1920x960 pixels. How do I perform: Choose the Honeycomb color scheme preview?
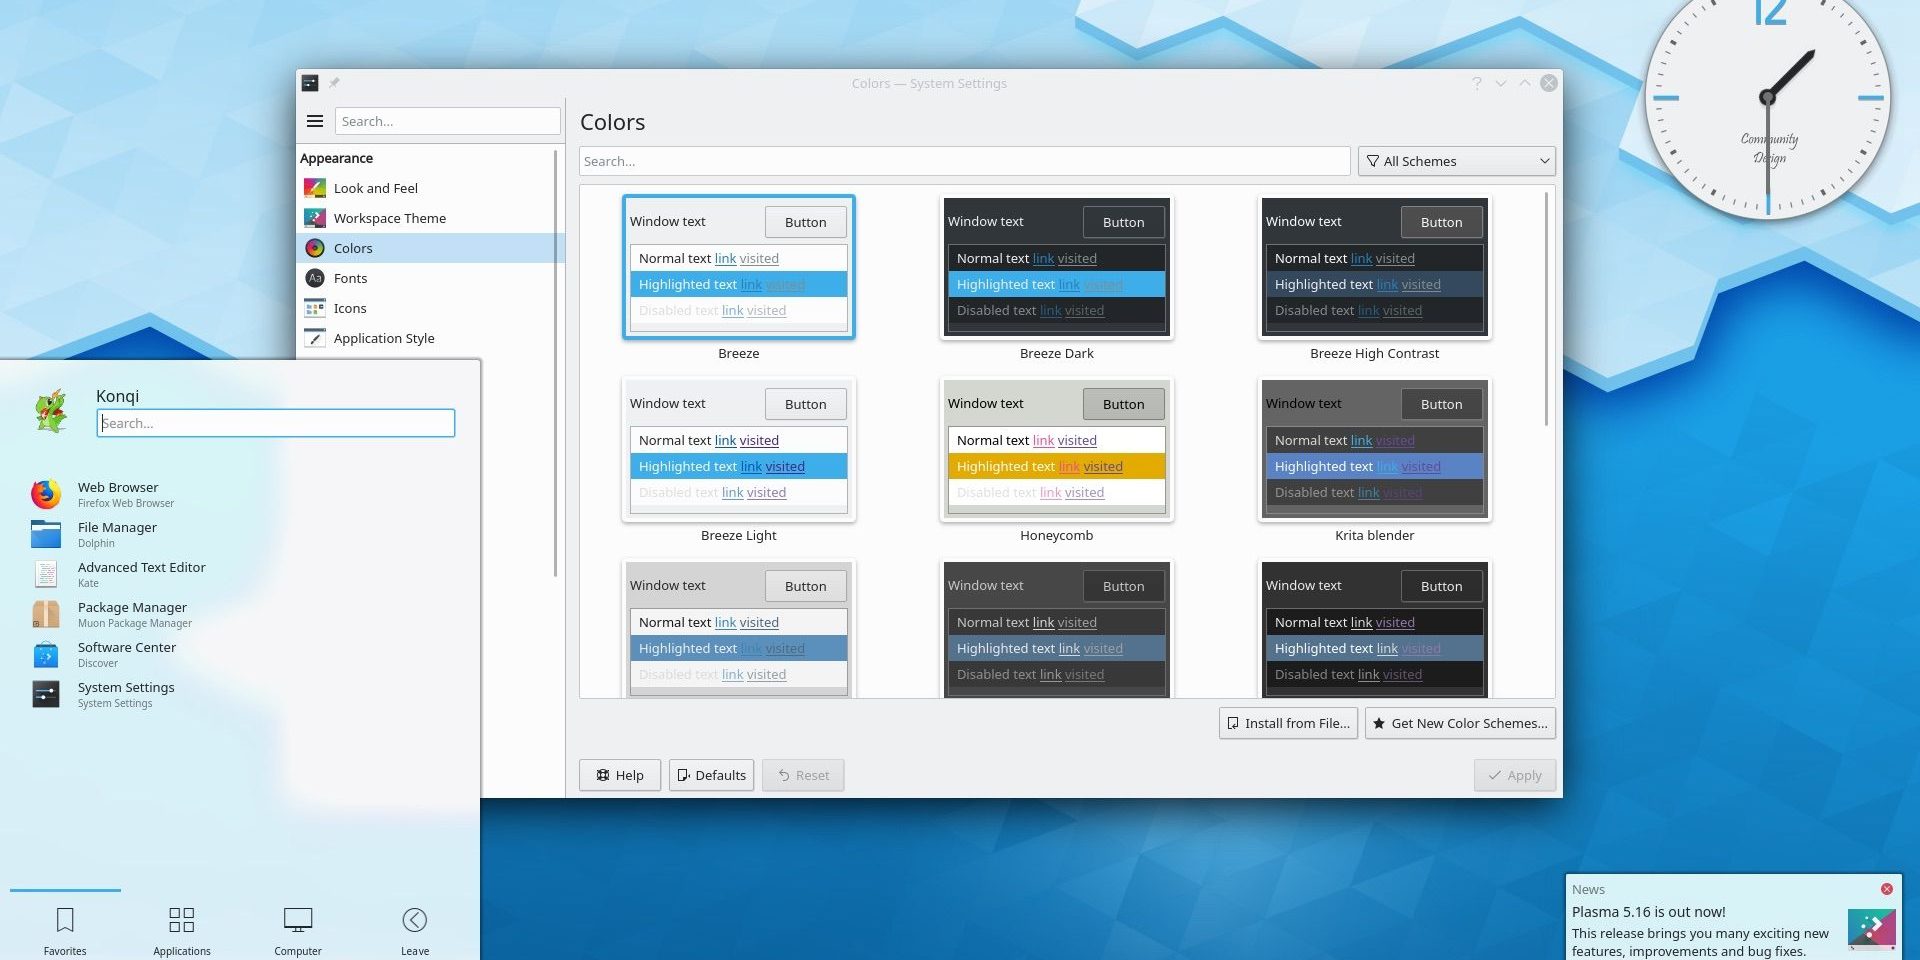1056,450
